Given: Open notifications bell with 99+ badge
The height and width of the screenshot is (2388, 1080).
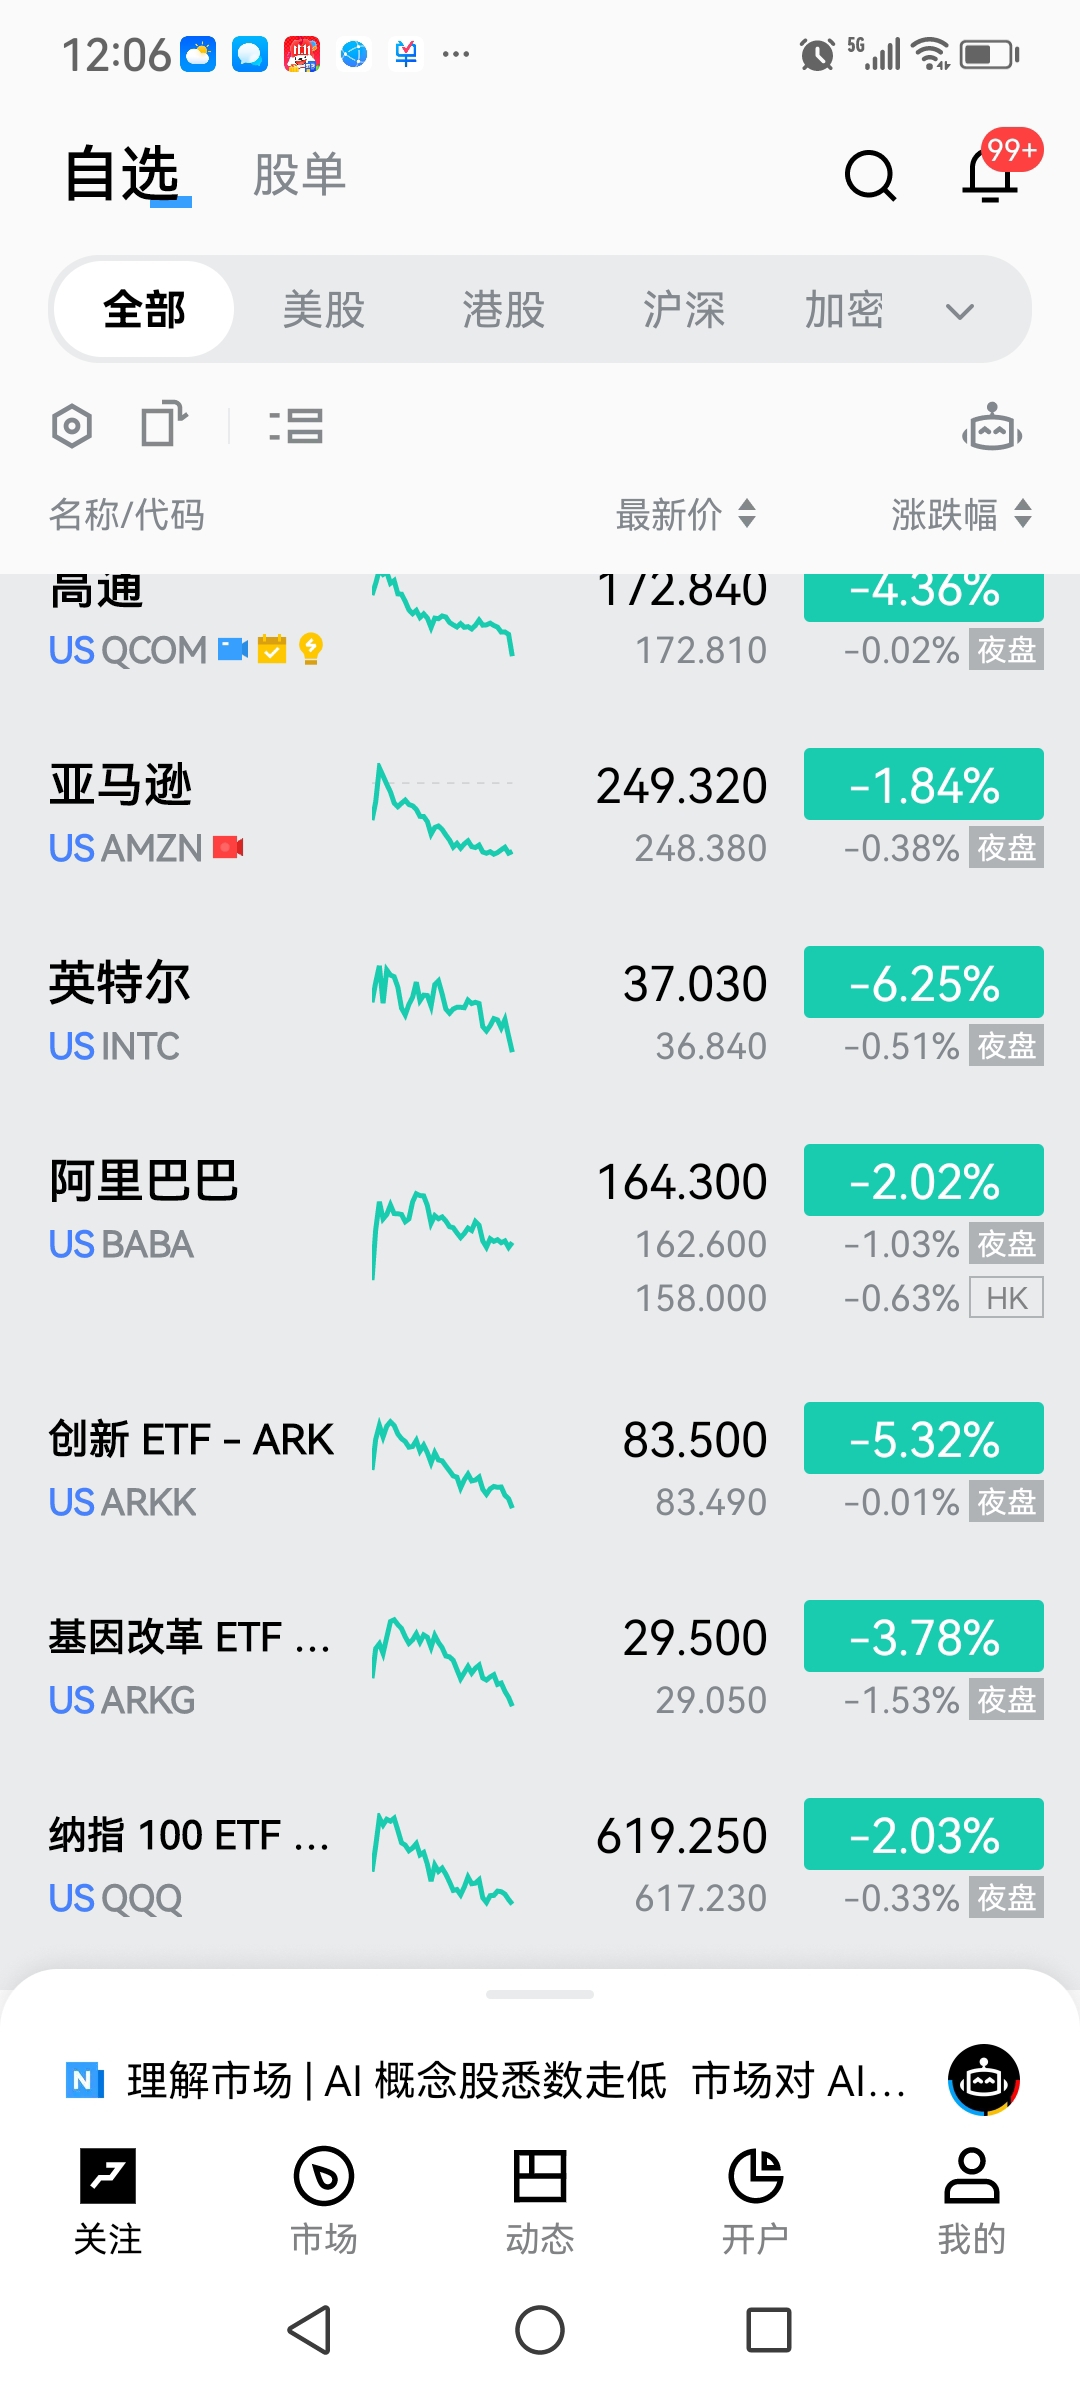Looking at the screenshot, I should (991, 173).
